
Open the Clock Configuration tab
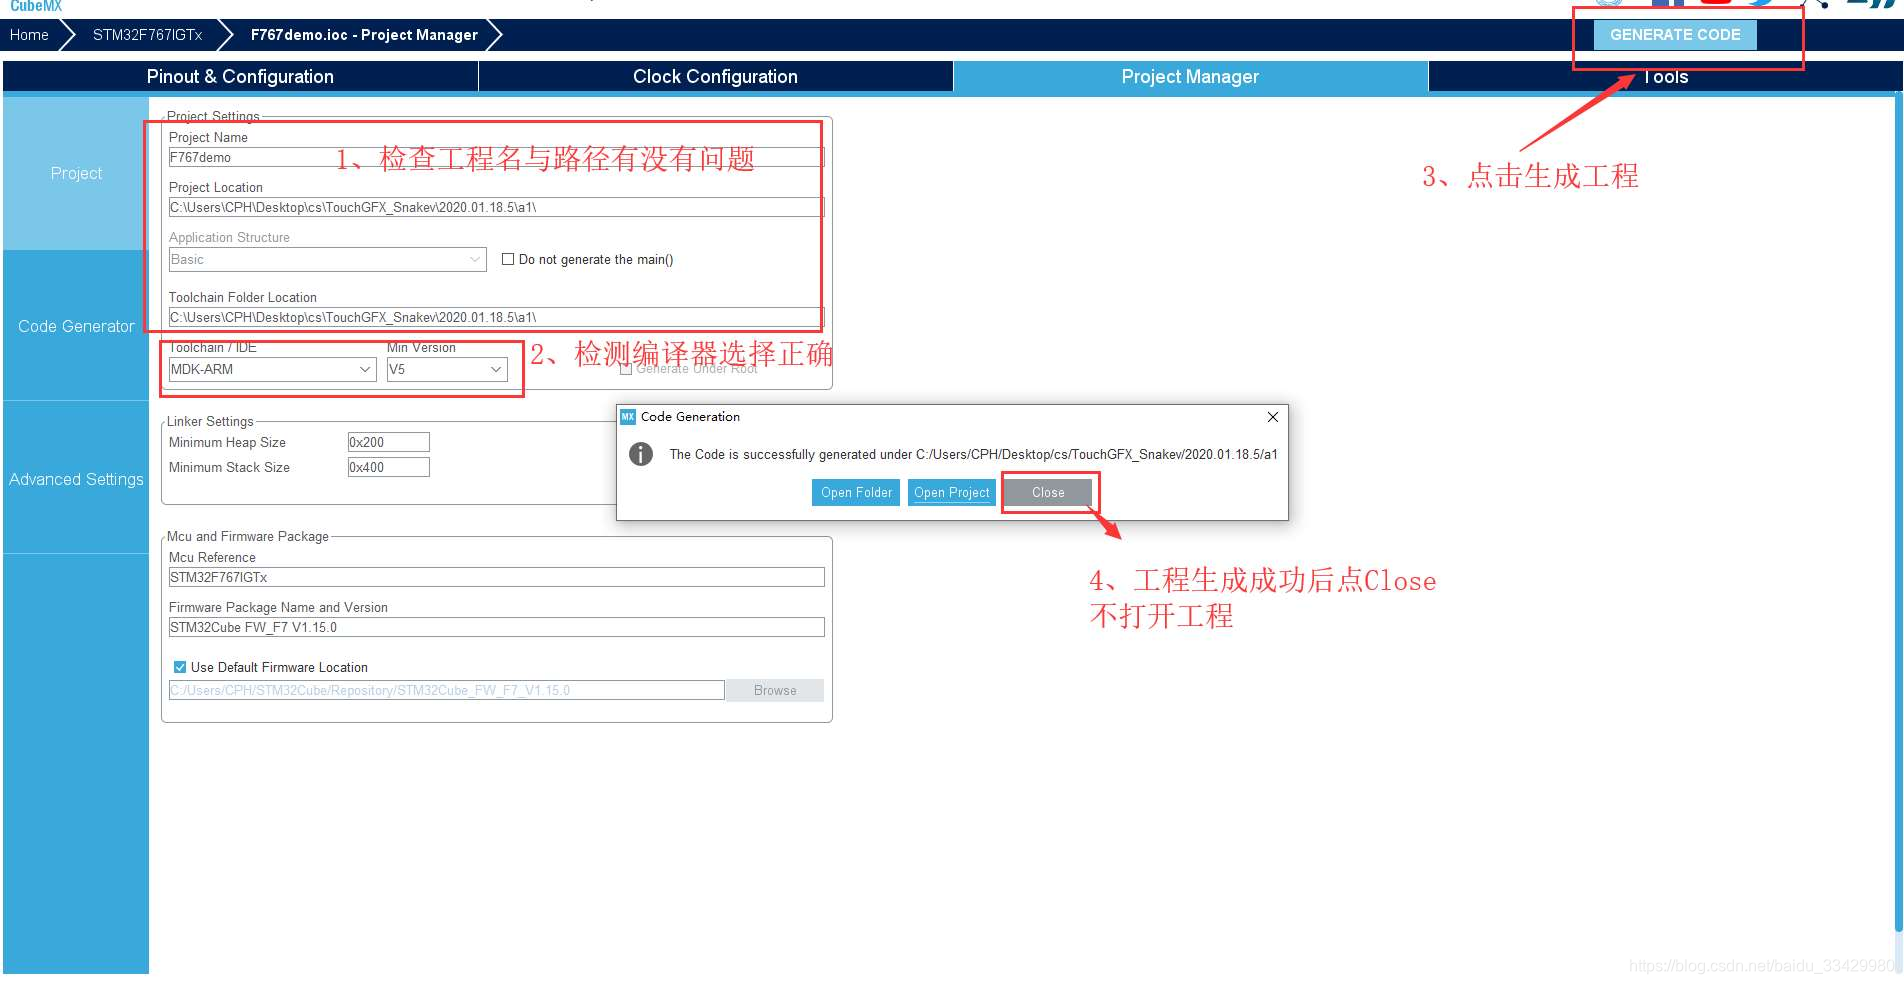715,77
